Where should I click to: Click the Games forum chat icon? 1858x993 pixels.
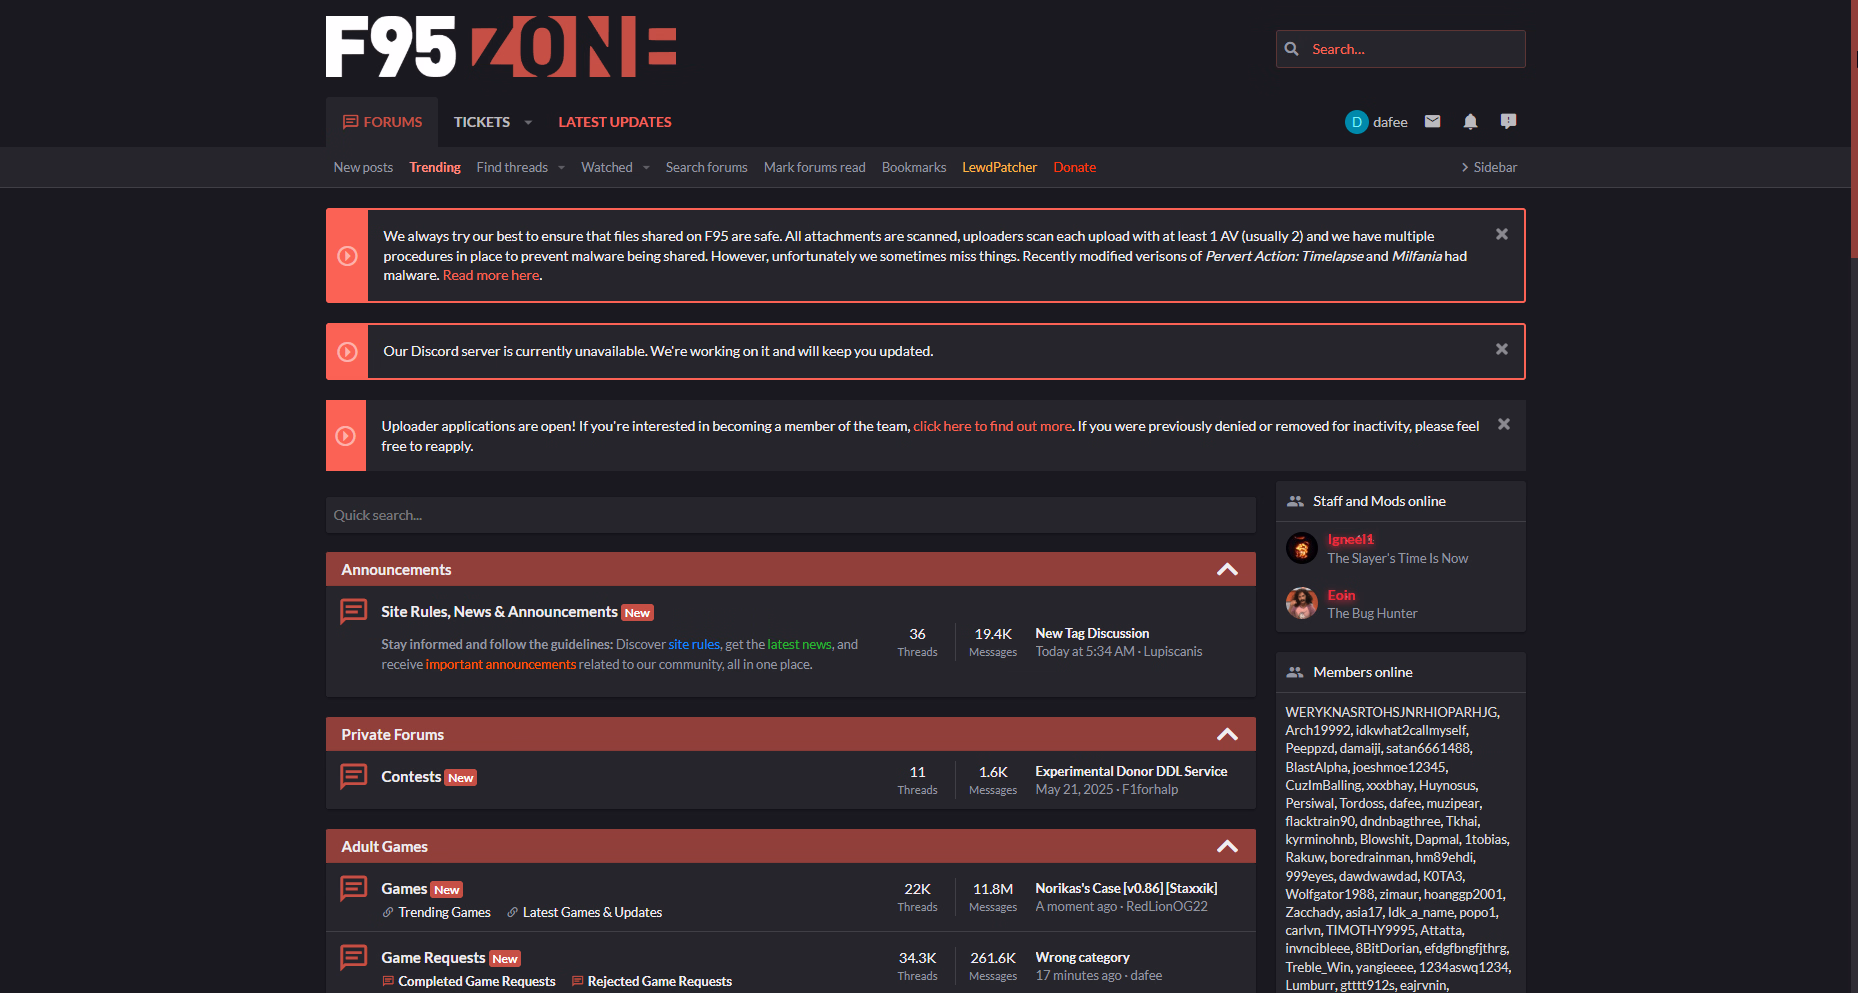pyautogui.click(x=353, y=888)
